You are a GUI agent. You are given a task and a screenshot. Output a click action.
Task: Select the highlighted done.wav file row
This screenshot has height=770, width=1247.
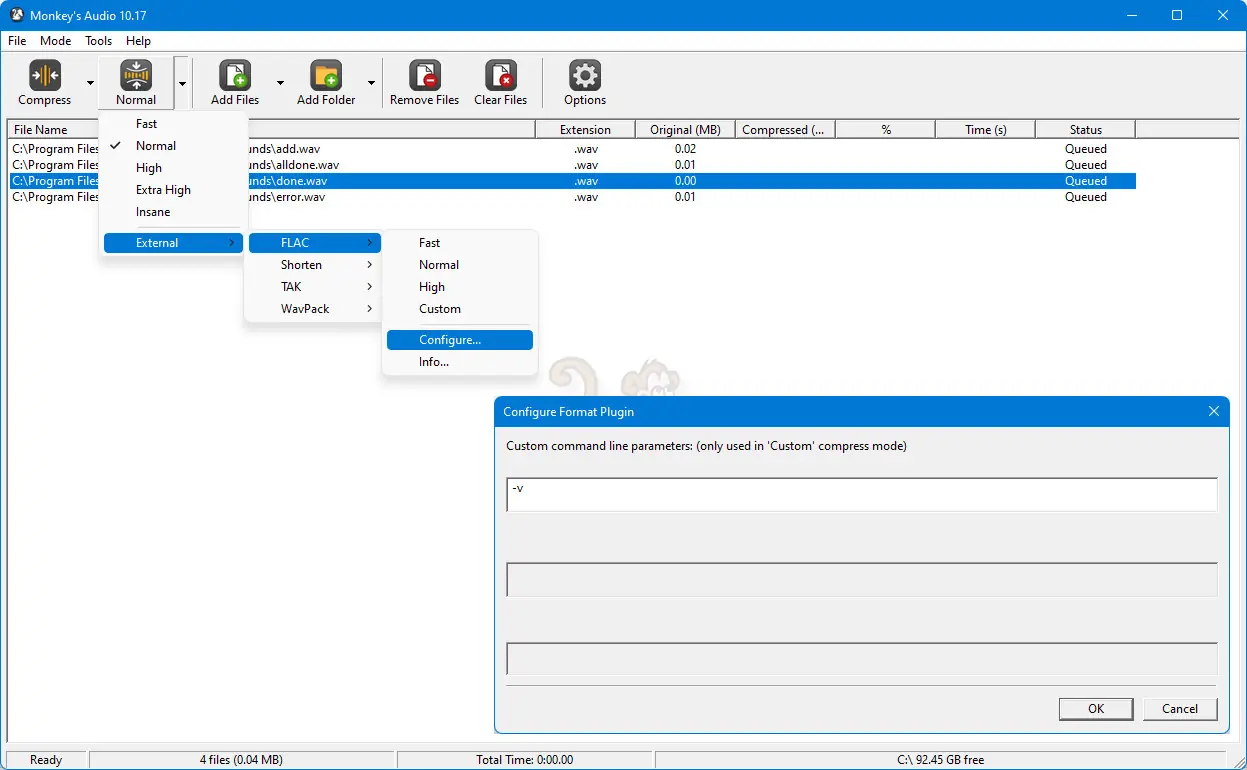click(572, 181)
